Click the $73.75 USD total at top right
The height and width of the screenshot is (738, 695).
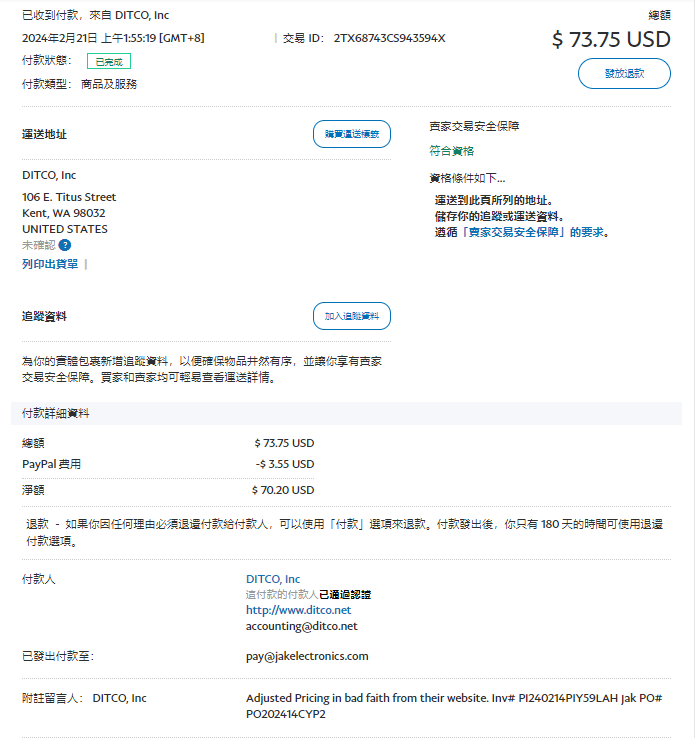(x=610, y=39)
